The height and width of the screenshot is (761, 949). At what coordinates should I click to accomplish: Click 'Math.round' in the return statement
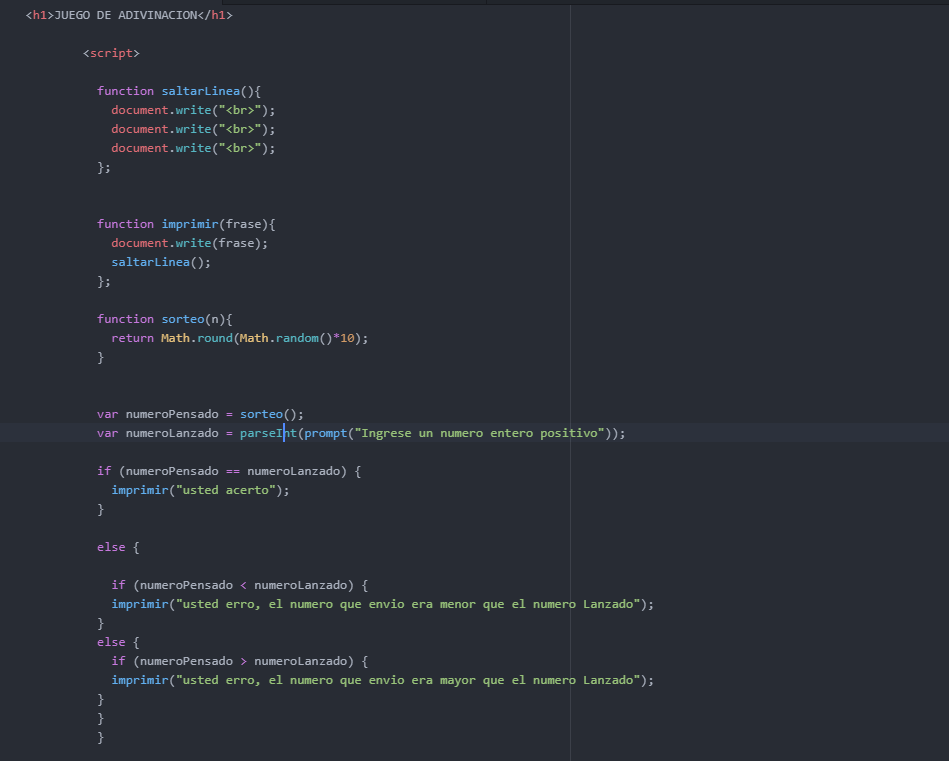pyautogui.click(x=197, y=338)
